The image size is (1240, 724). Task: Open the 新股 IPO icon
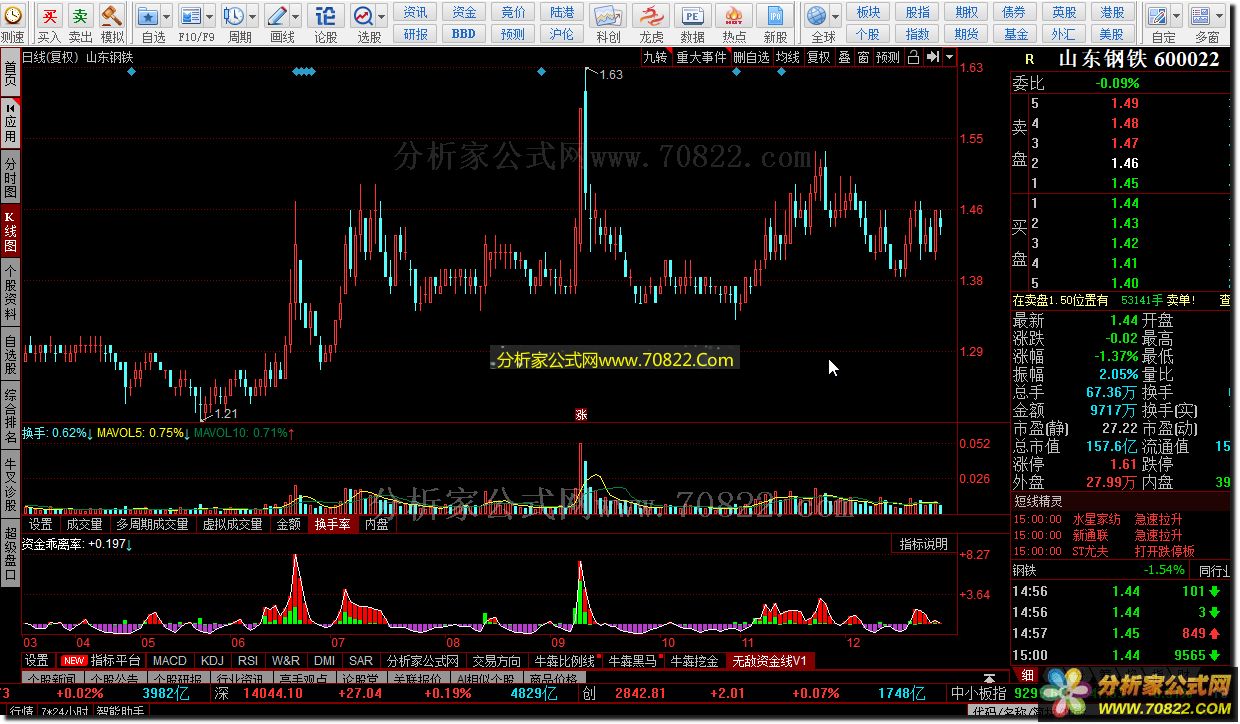[775, 16]
